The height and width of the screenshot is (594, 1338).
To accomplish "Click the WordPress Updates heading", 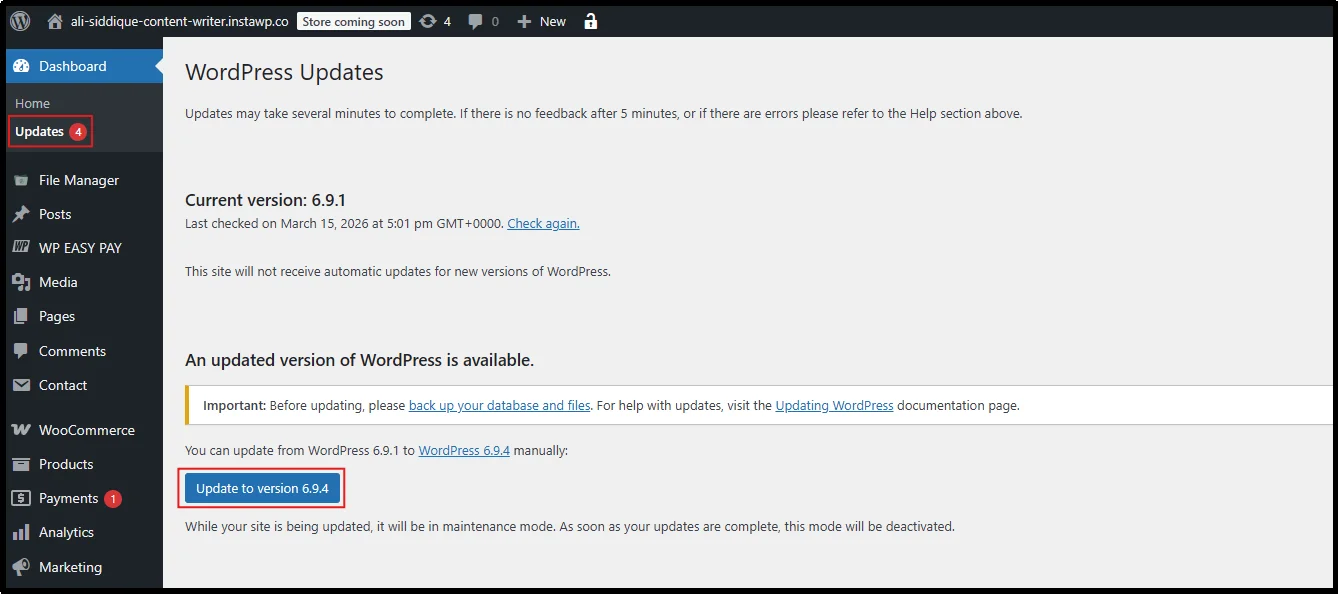I will coord(284,72).
